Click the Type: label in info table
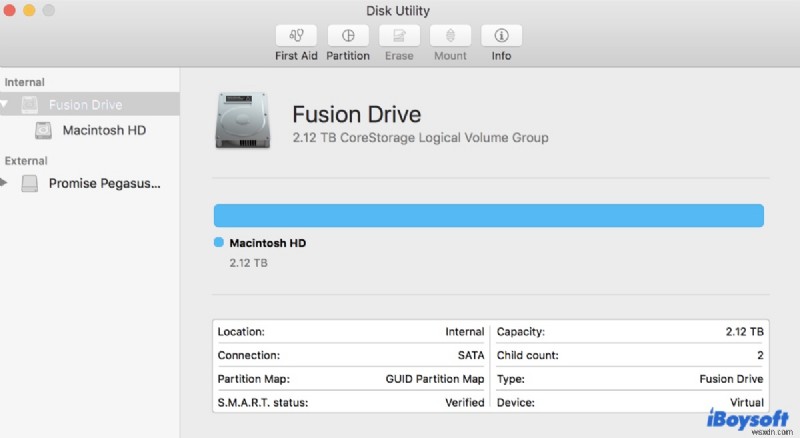 511,379
